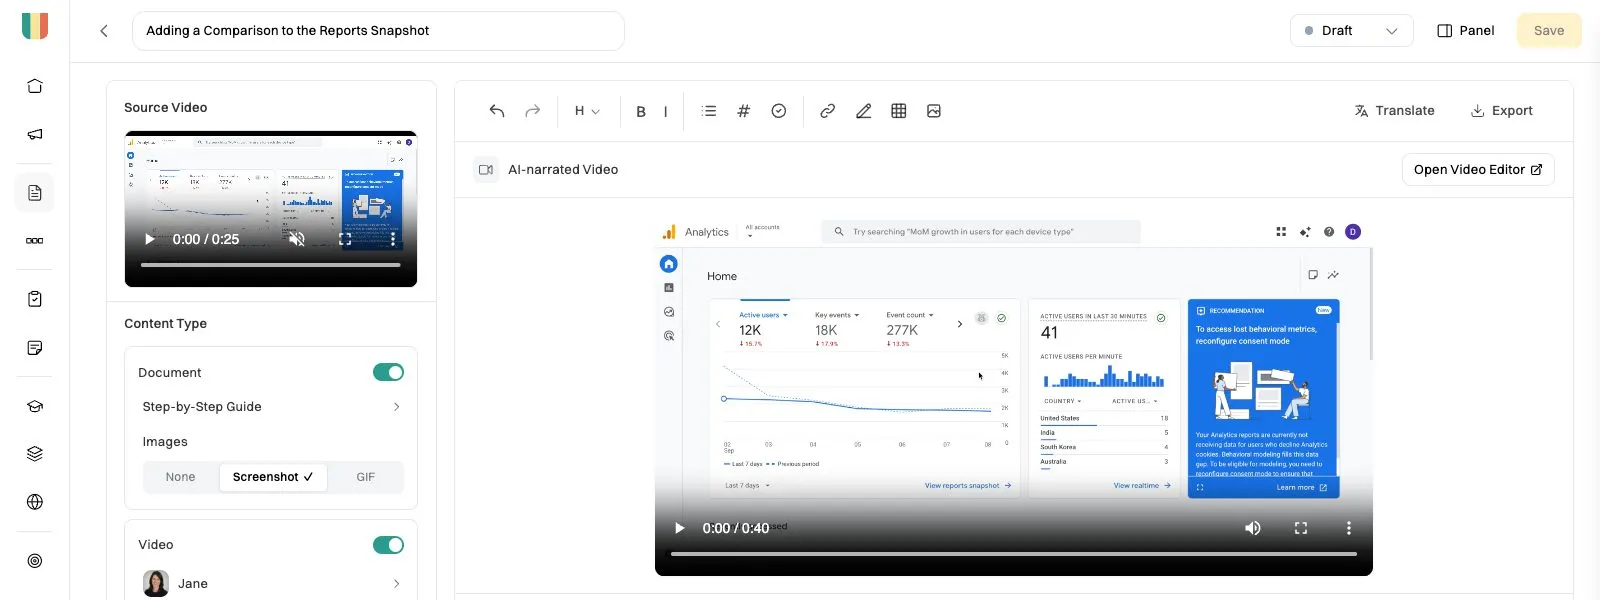Click the AI-narrated Video label

coord(563,170)
